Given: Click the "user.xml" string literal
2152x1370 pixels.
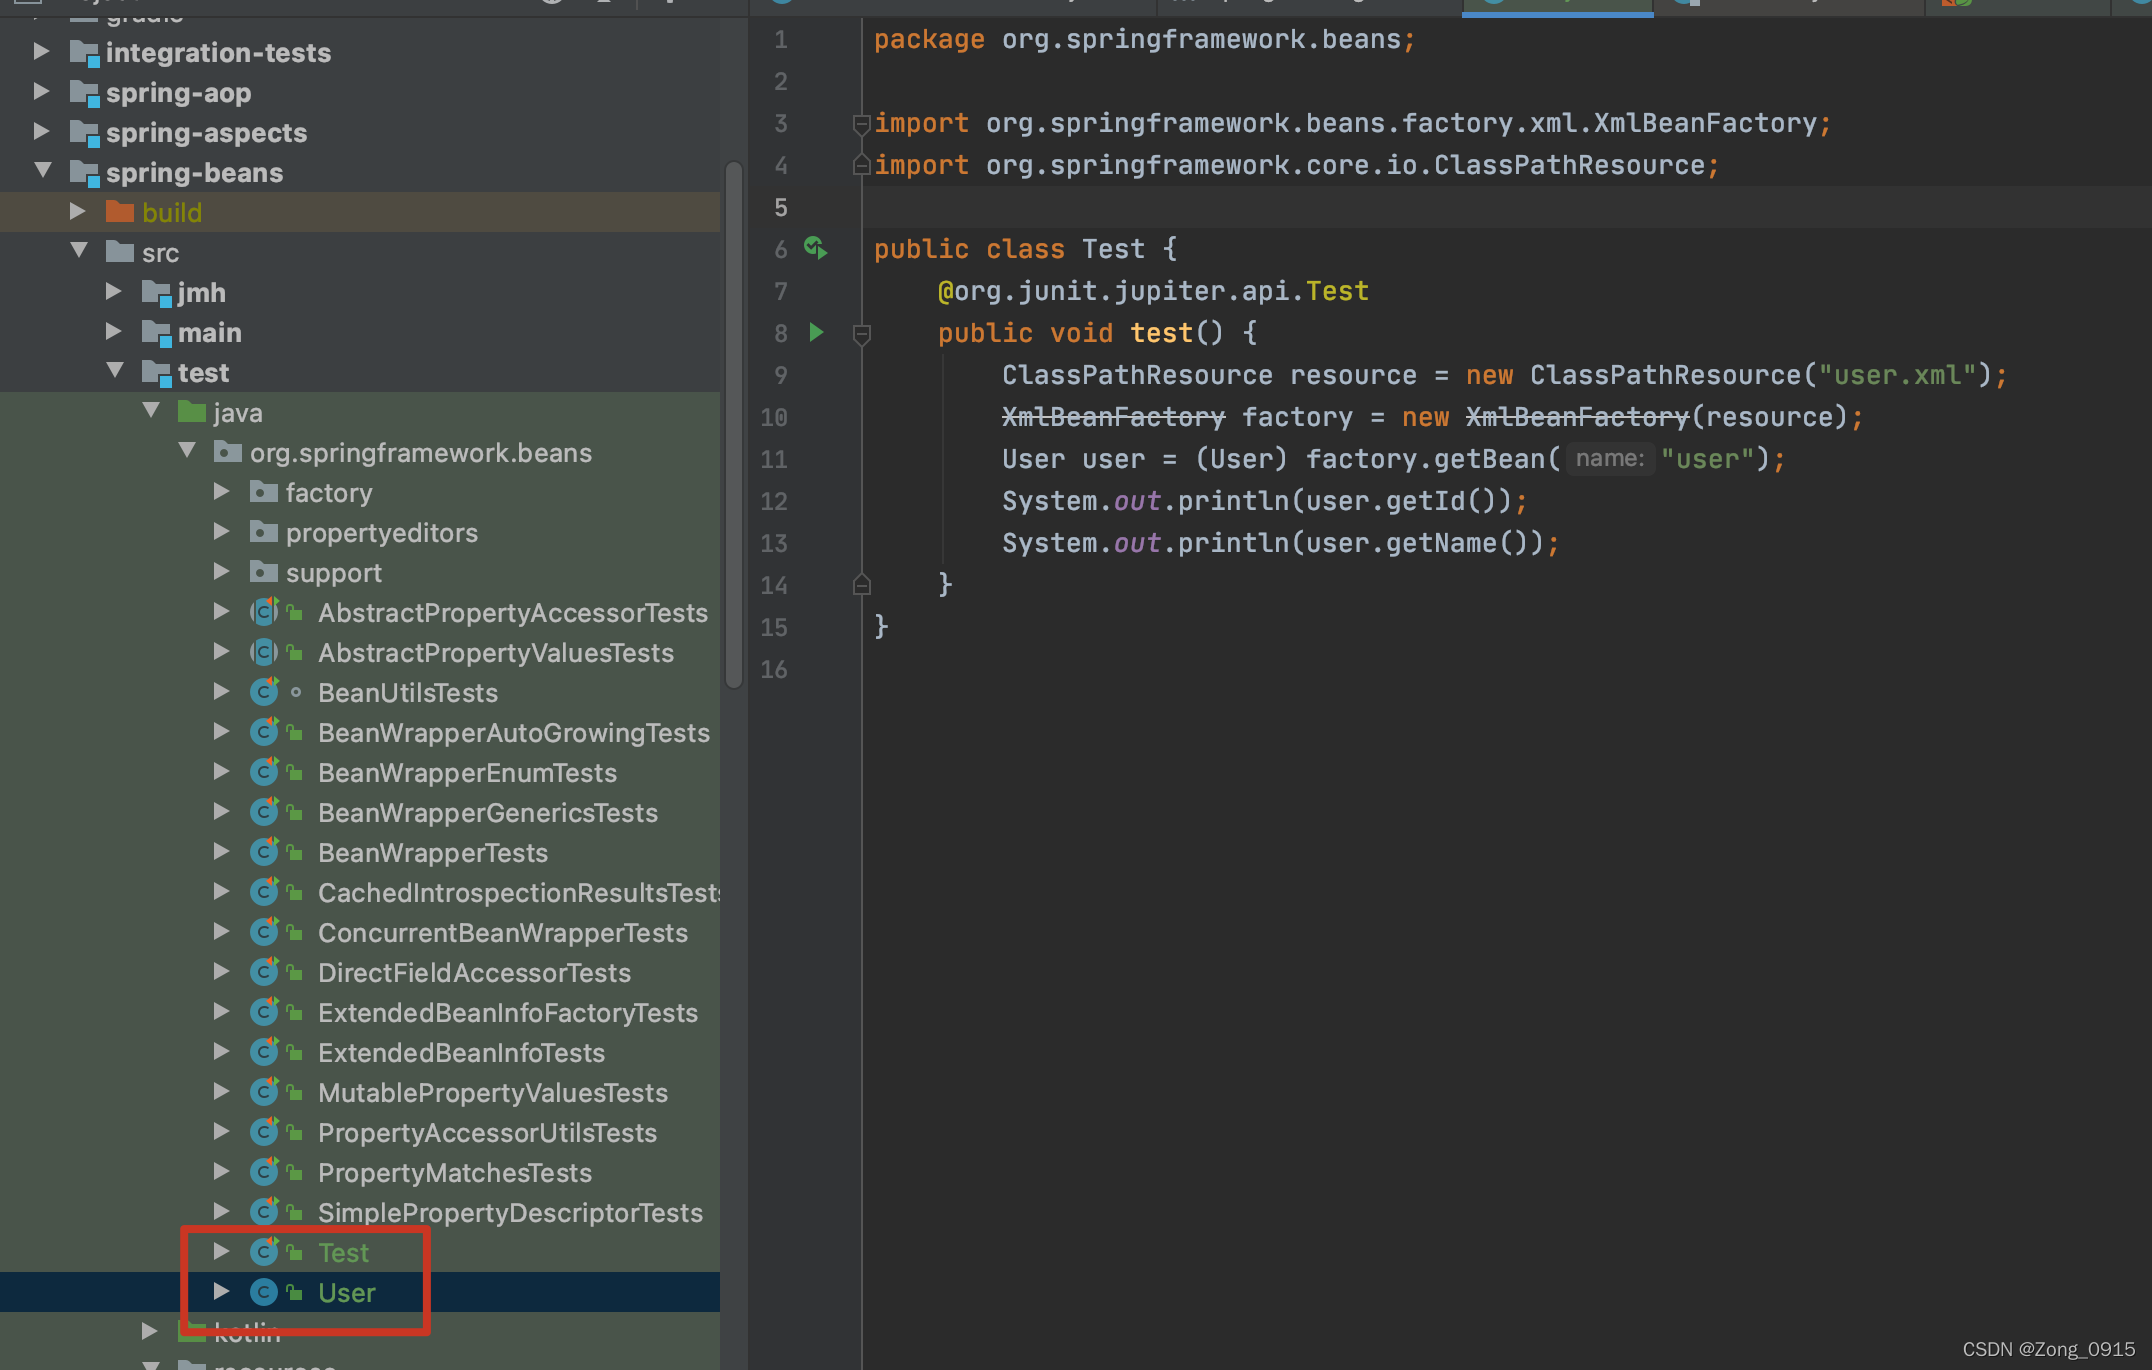Looking at the screenshot, I should pos(1897,375).
